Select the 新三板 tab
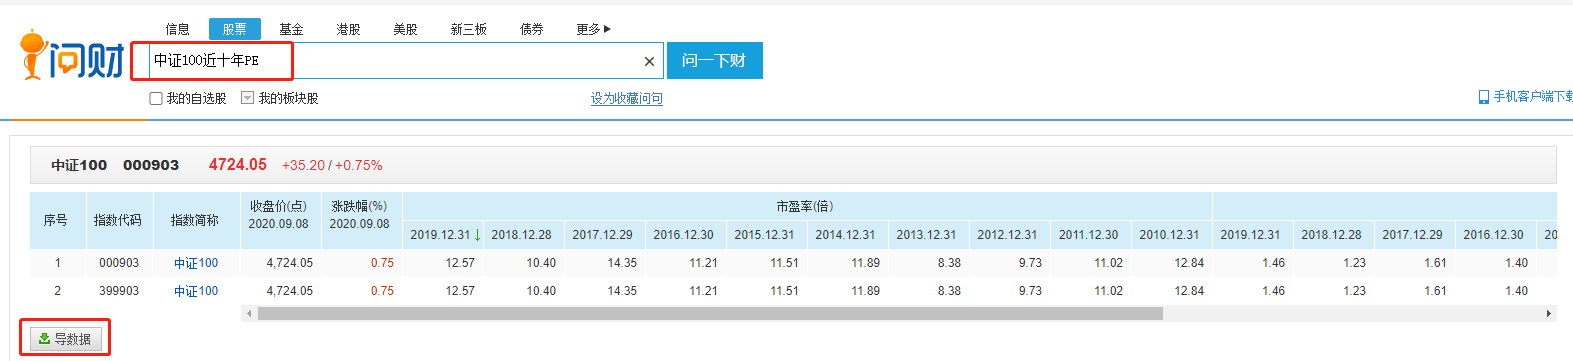Image resolution: width=1573 pixels, height=361 pixels. coord(468,29)
